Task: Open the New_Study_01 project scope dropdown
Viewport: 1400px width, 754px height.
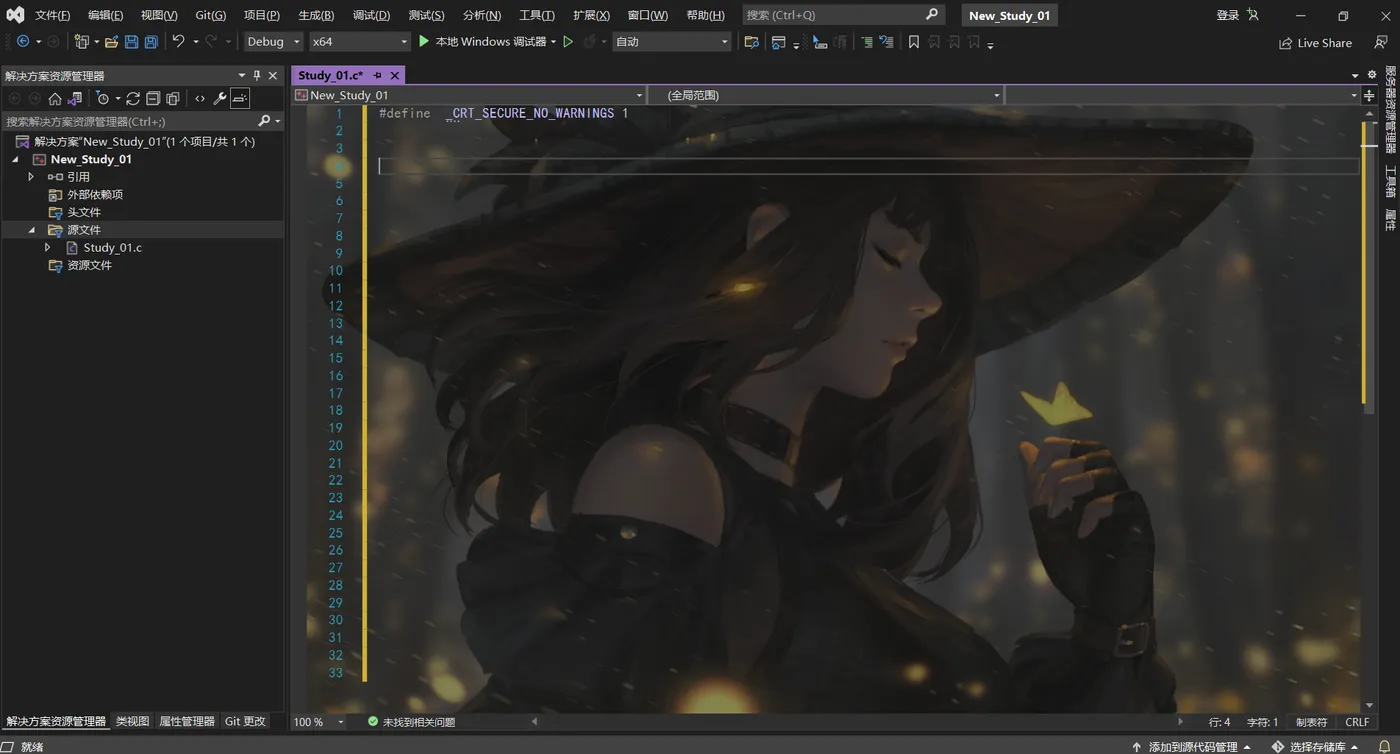Action: [x=469, y=95]
